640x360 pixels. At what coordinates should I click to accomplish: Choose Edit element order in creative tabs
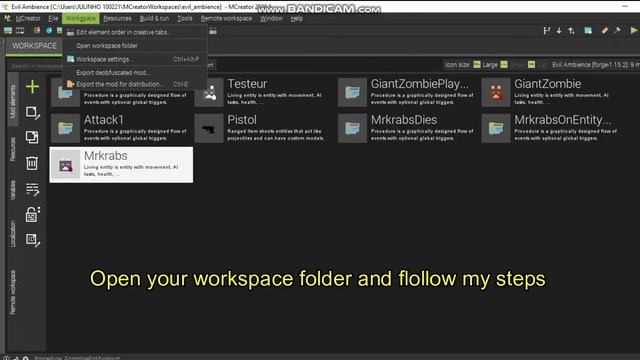coord(135,32)
